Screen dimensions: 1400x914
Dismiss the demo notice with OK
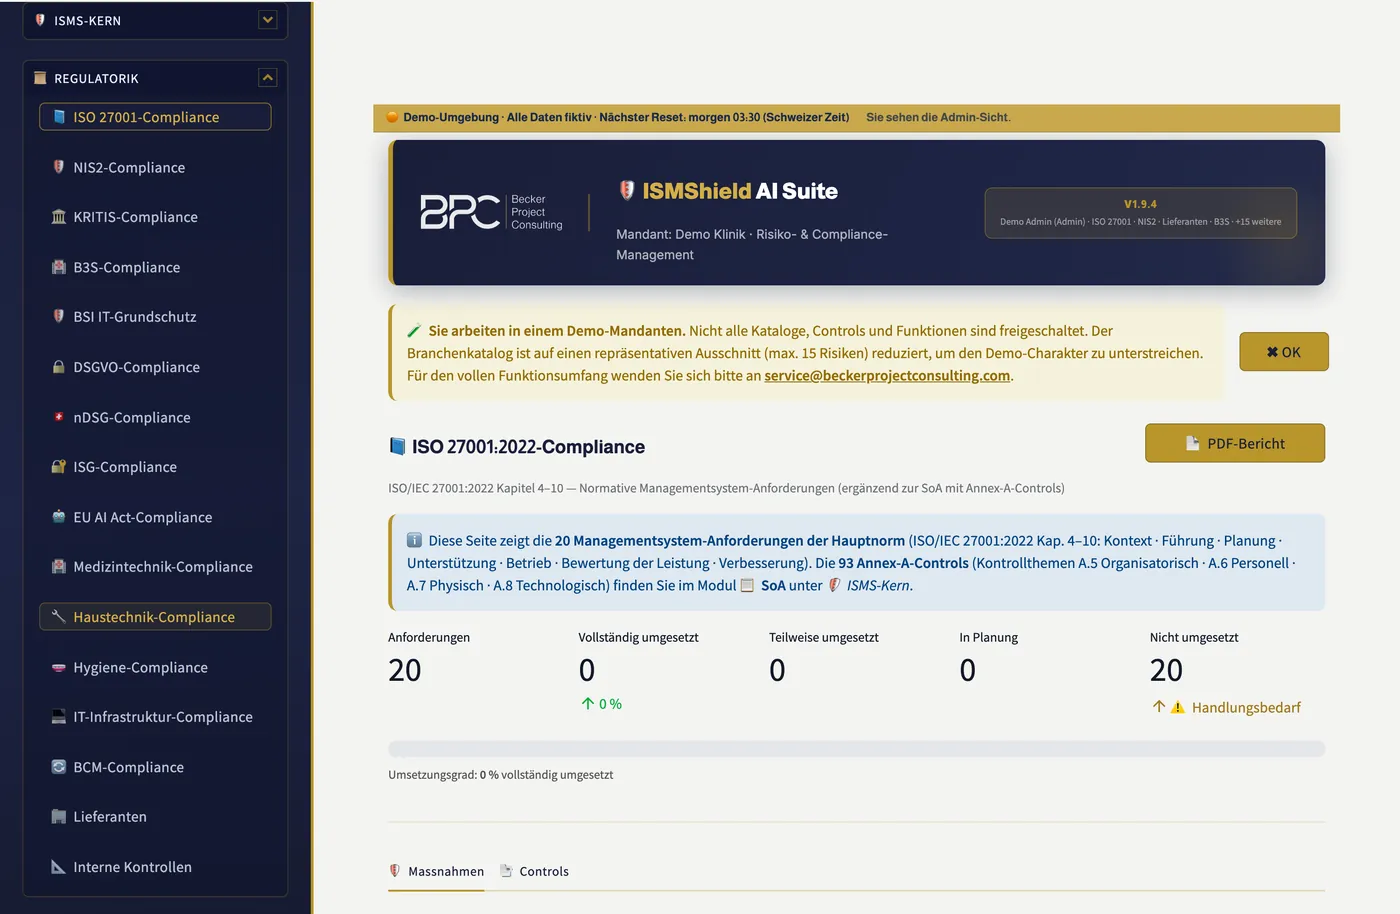(1284, 352)
